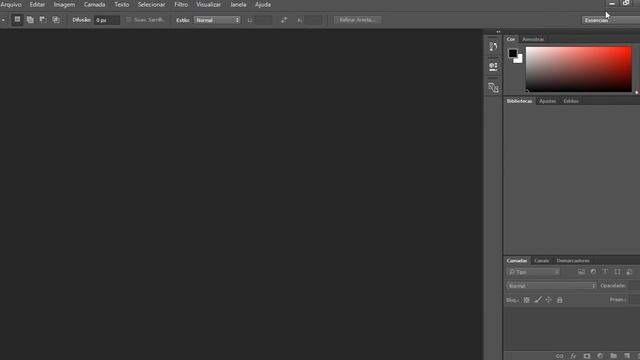Open the Editar menu
Screen dimensions: 640x360
[x=37, y=4]
